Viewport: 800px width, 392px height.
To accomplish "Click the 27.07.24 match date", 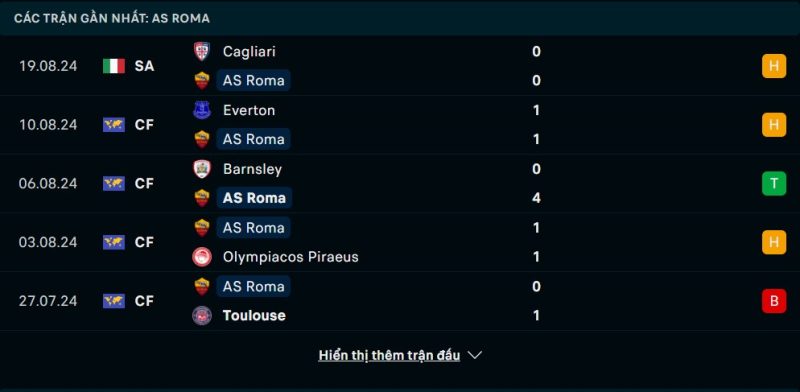I will click(x=48, y=301).
